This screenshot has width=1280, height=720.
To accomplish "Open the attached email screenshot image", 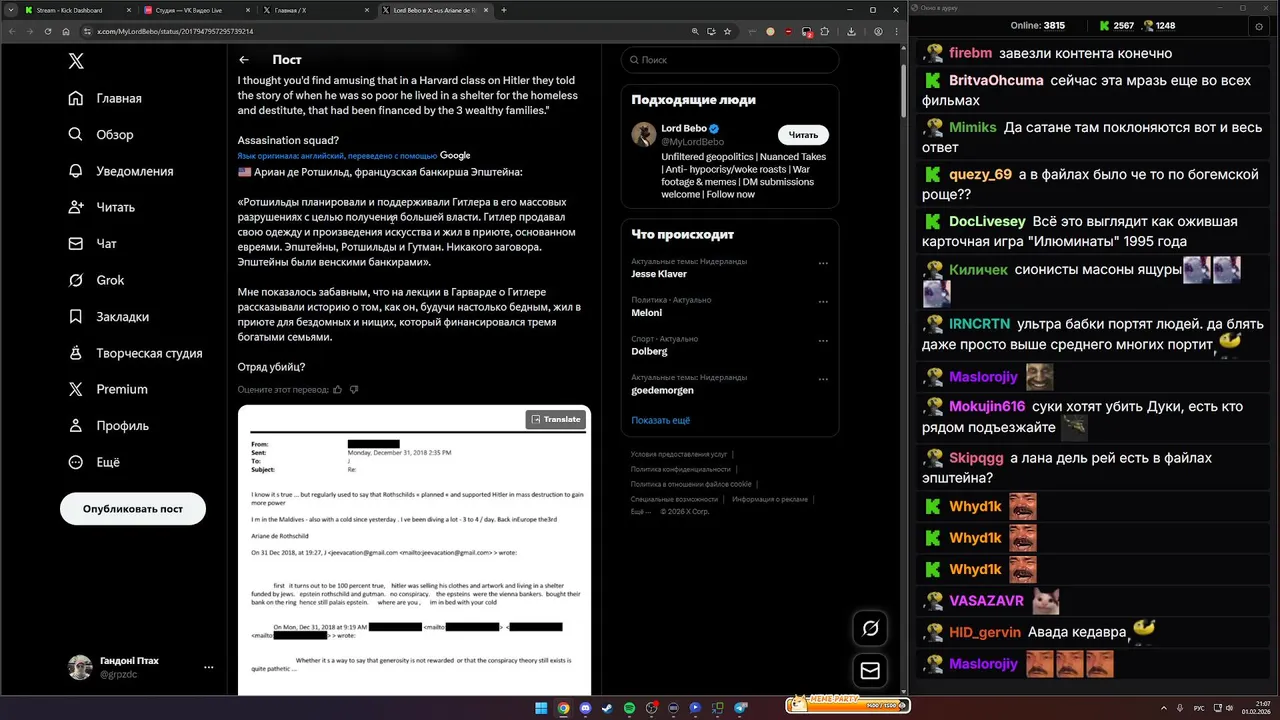I will [x=414, y=550].
